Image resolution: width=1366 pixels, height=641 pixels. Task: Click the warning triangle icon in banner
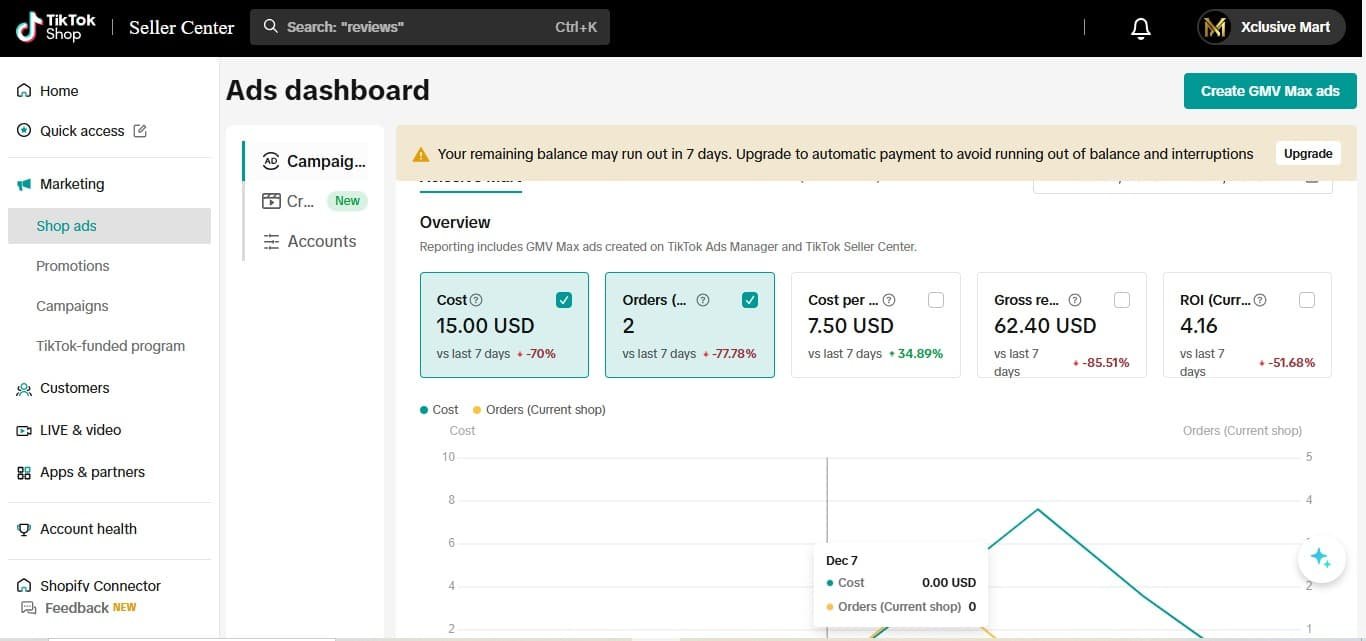pyautogui.click(x=421, y=154)
